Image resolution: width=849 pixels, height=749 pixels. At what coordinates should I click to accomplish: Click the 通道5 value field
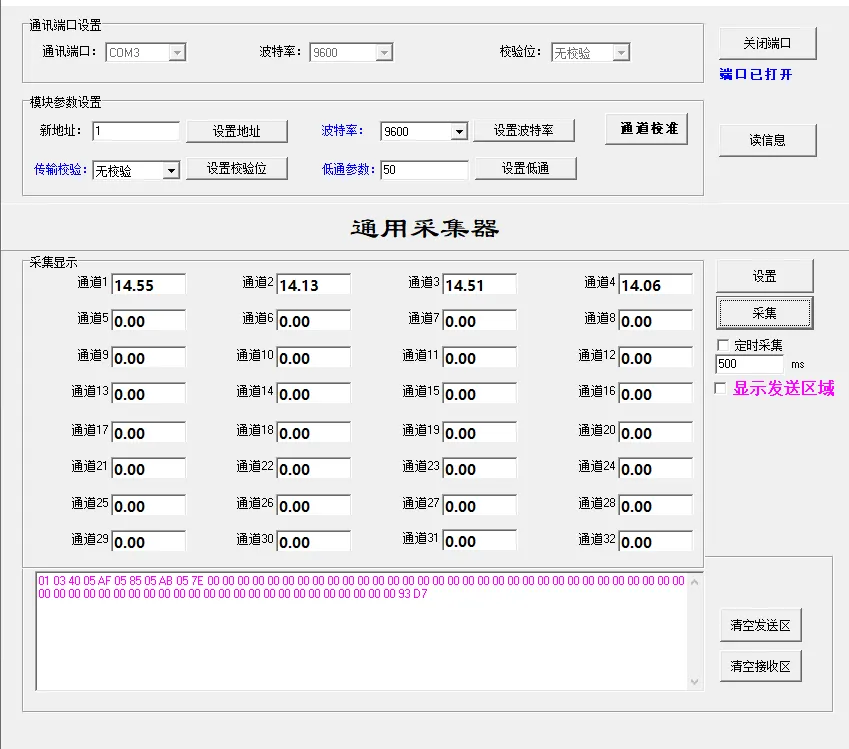point(148,321)
